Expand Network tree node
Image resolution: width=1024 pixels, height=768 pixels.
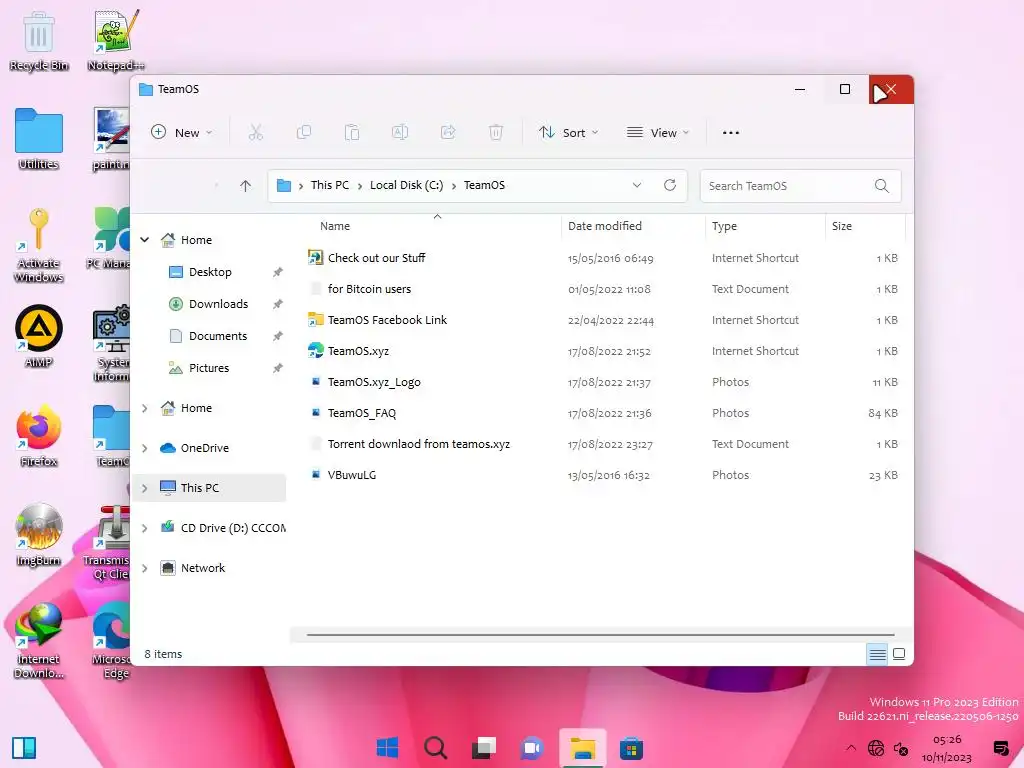(144, 568)
